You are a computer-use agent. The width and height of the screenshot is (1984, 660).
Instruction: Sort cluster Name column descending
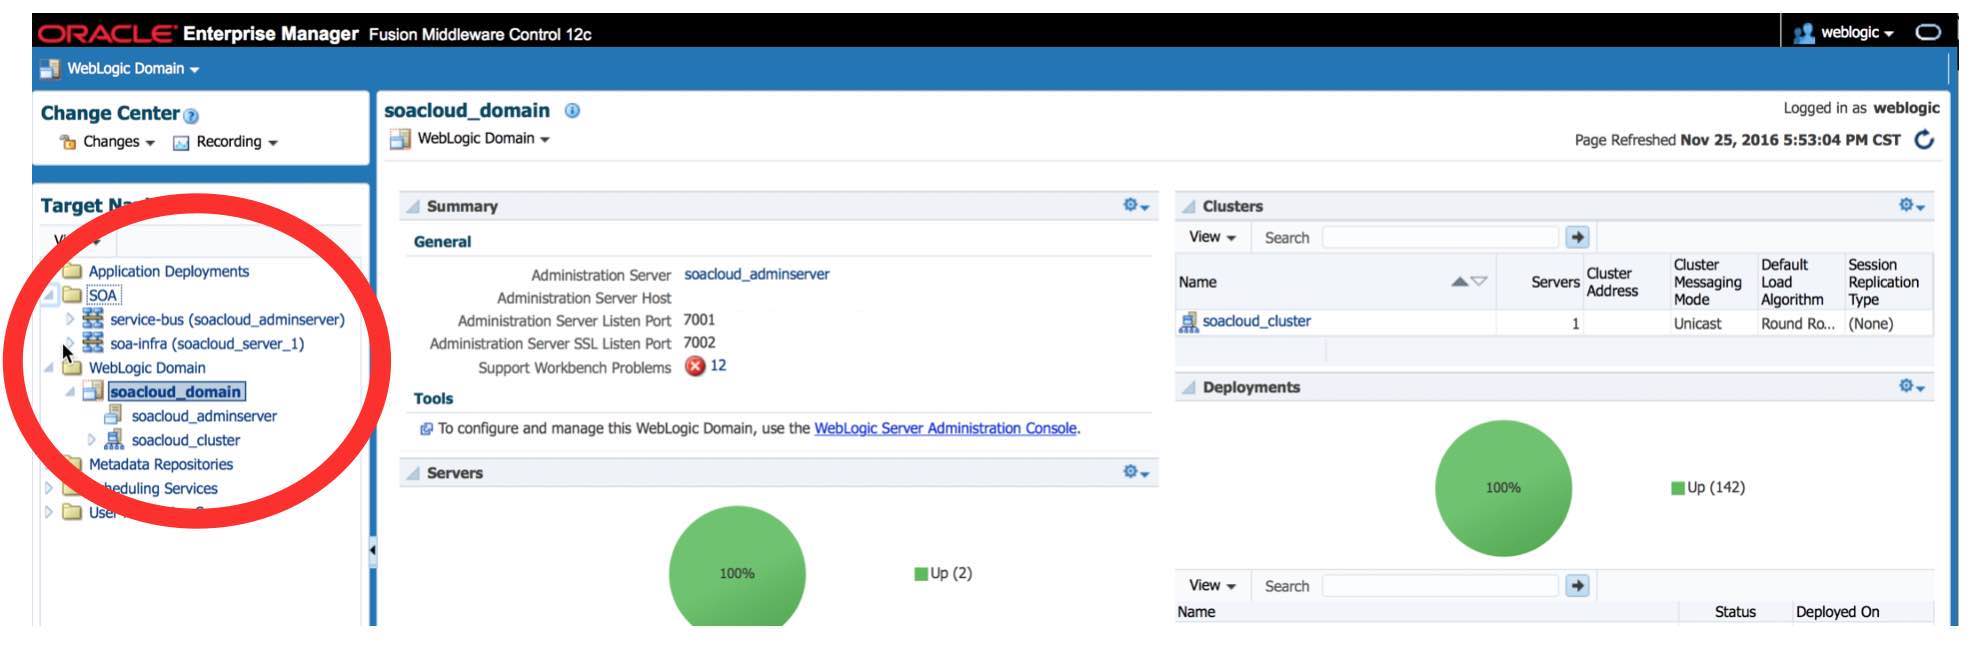(x=1479, y=282)
